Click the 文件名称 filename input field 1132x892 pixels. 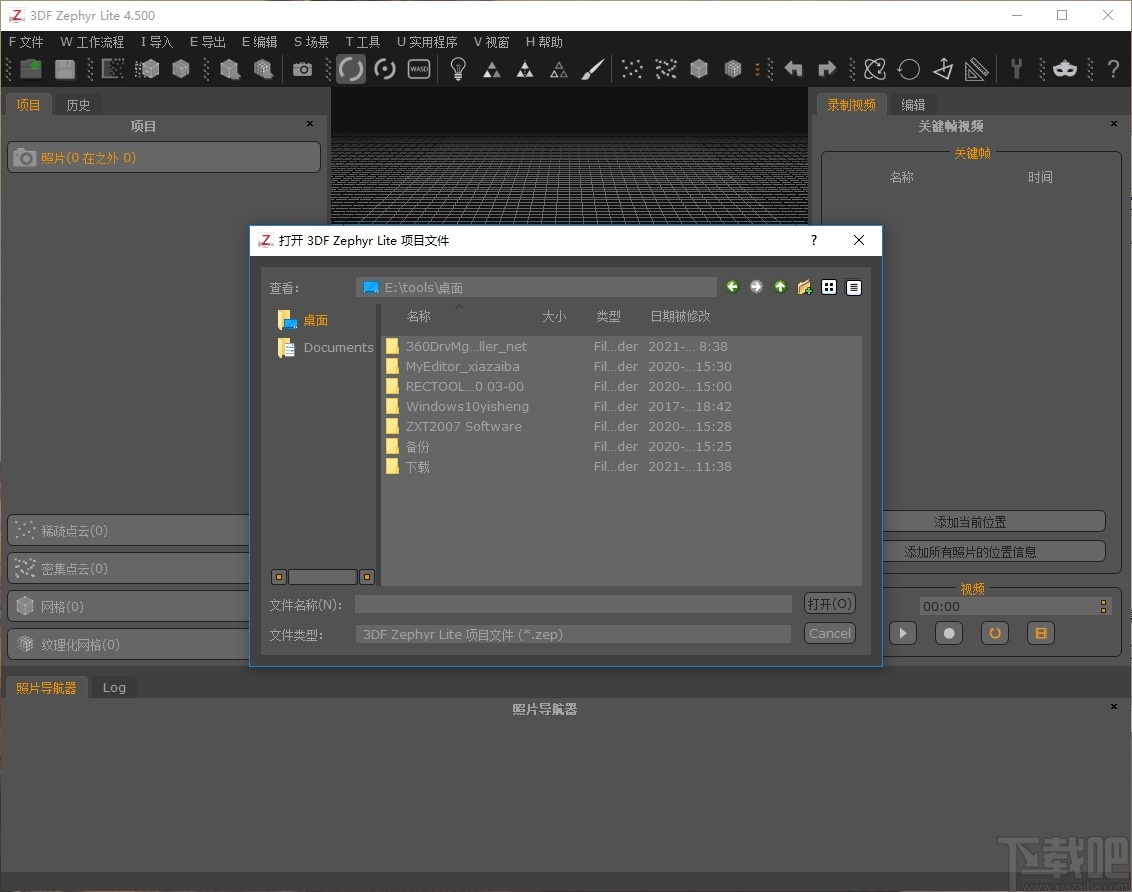click(x=573, y=604)
